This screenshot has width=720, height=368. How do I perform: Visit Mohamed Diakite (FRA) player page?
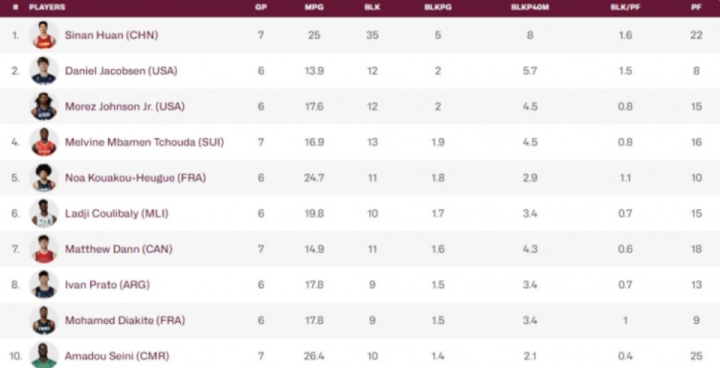[x=125, y=320]
